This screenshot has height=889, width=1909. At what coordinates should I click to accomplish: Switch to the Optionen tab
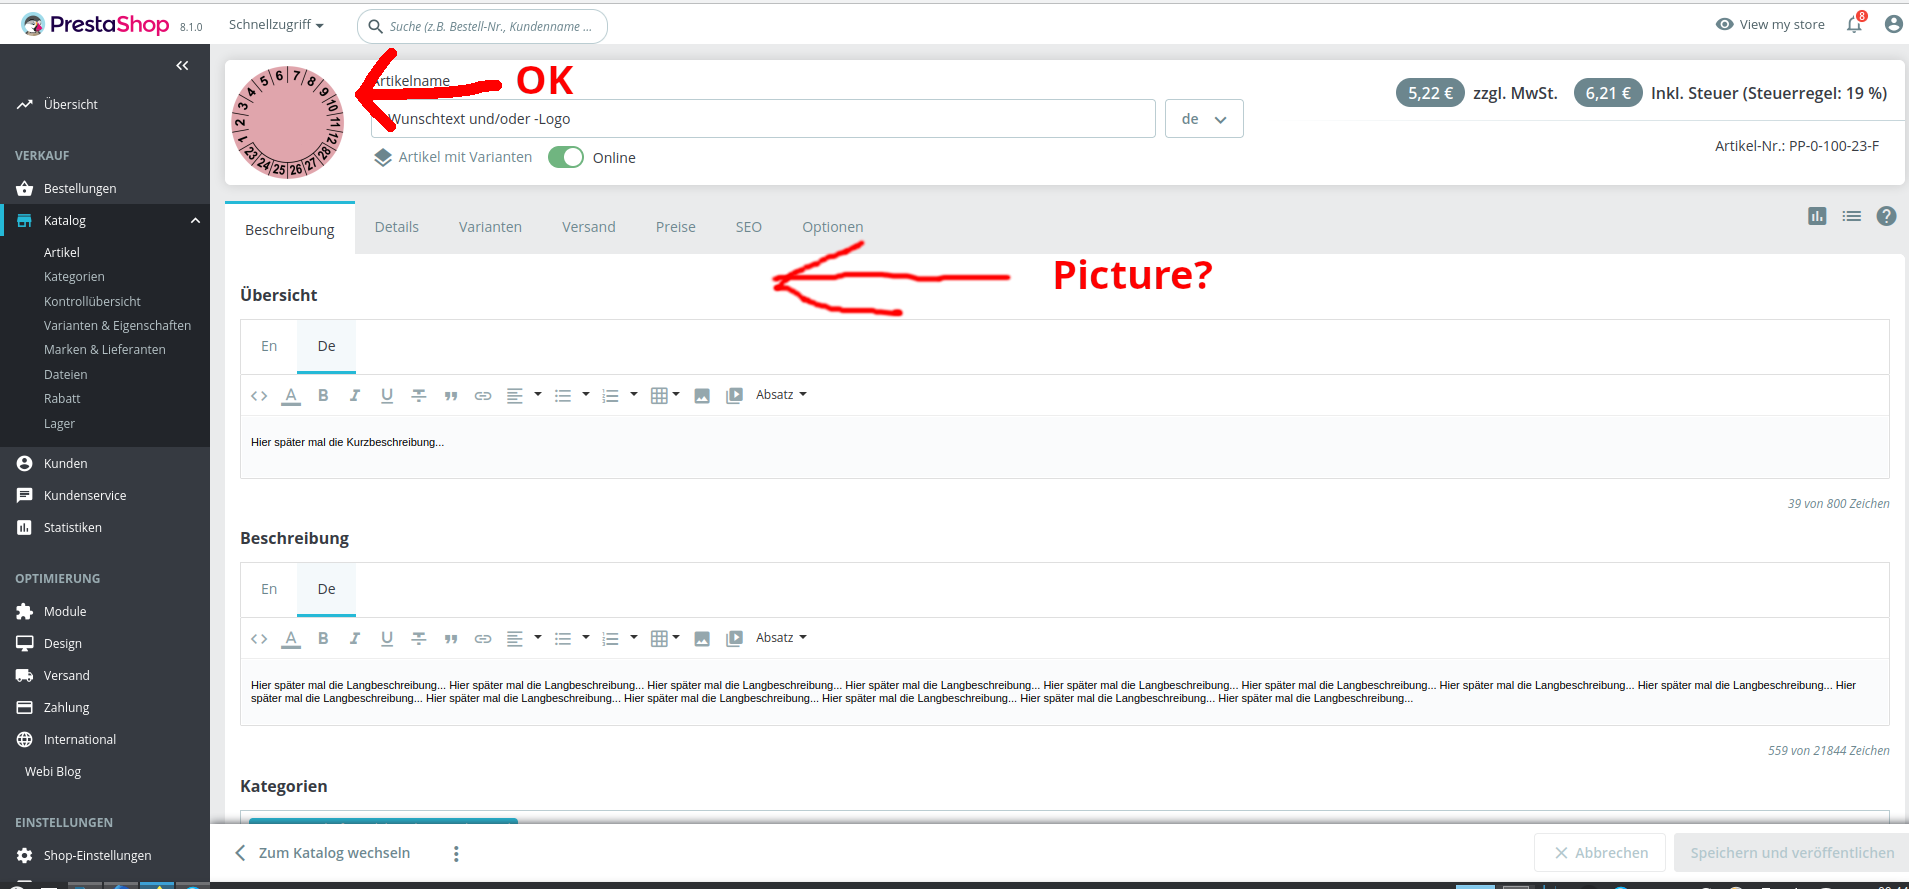click(x=833, y=227)
